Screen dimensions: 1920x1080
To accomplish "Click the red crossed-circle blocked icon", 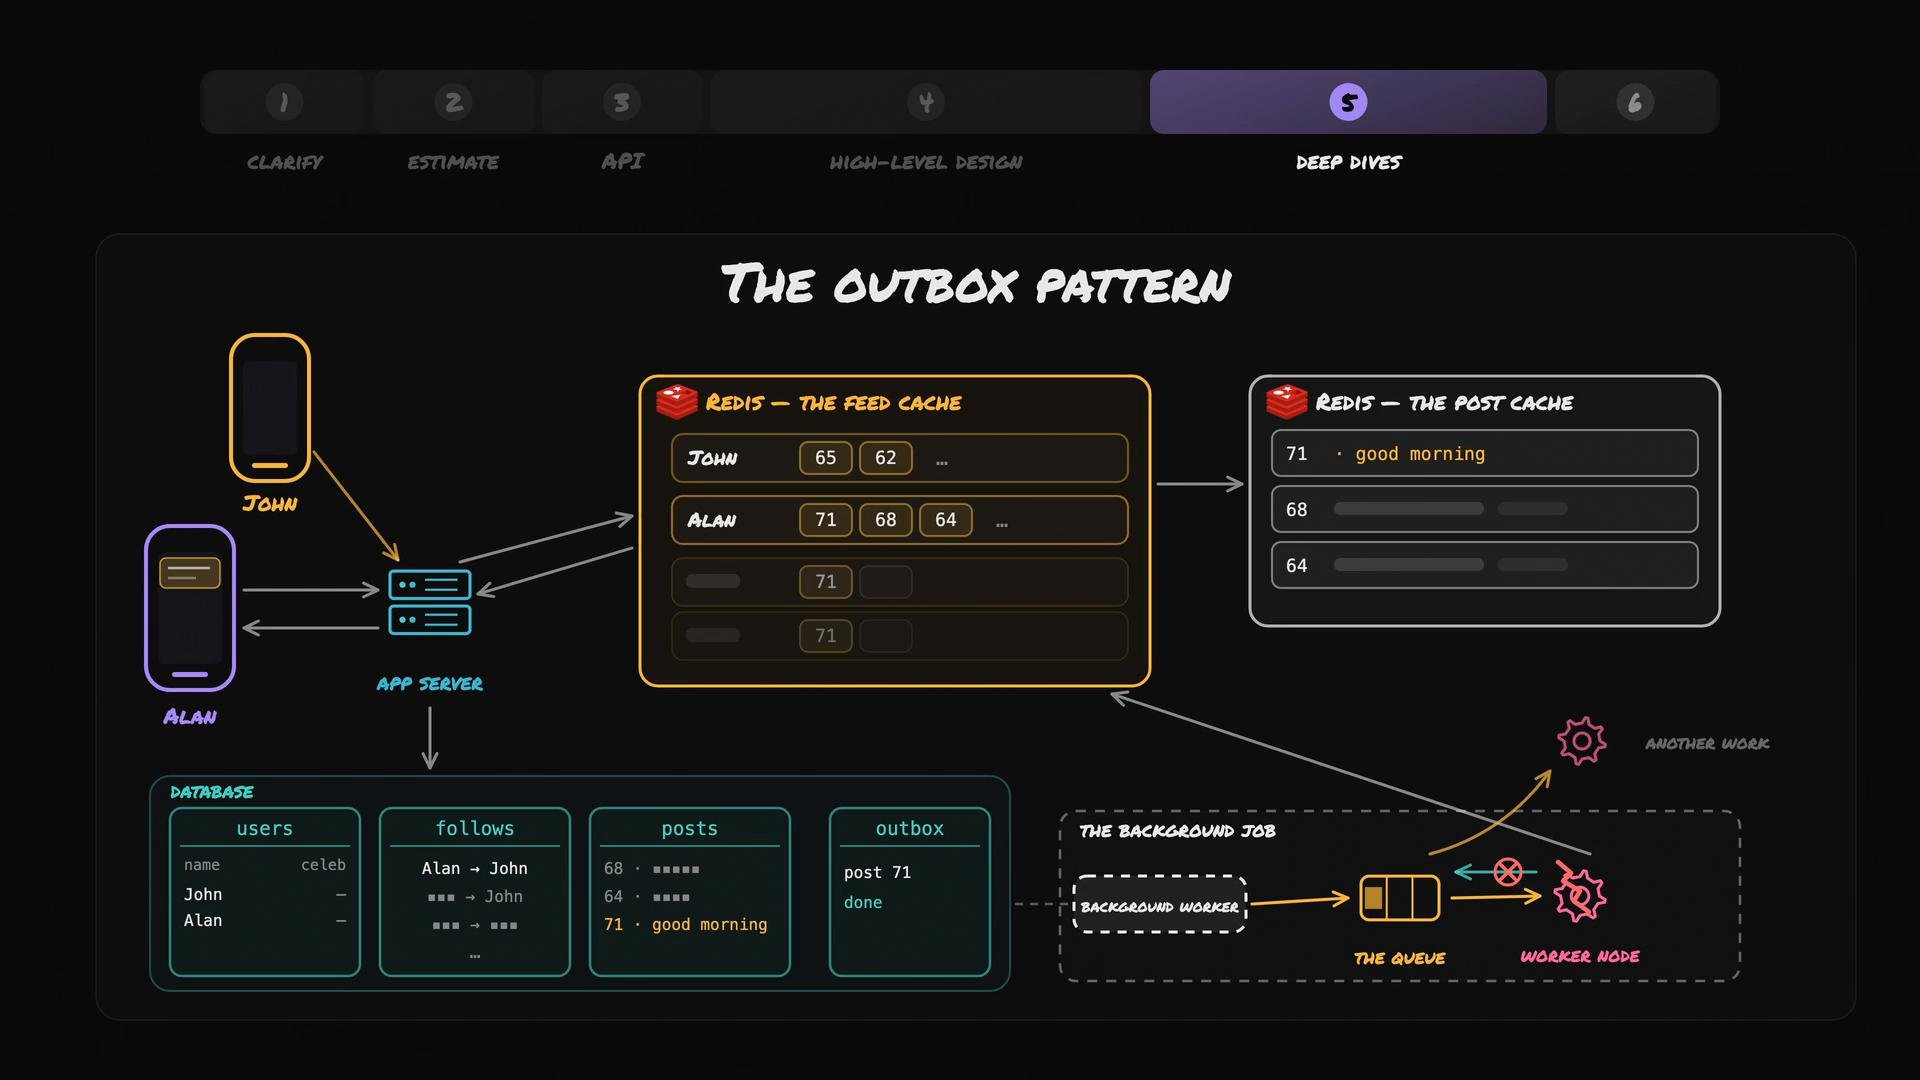I will pyautogui.click(x=1508, y=872).
